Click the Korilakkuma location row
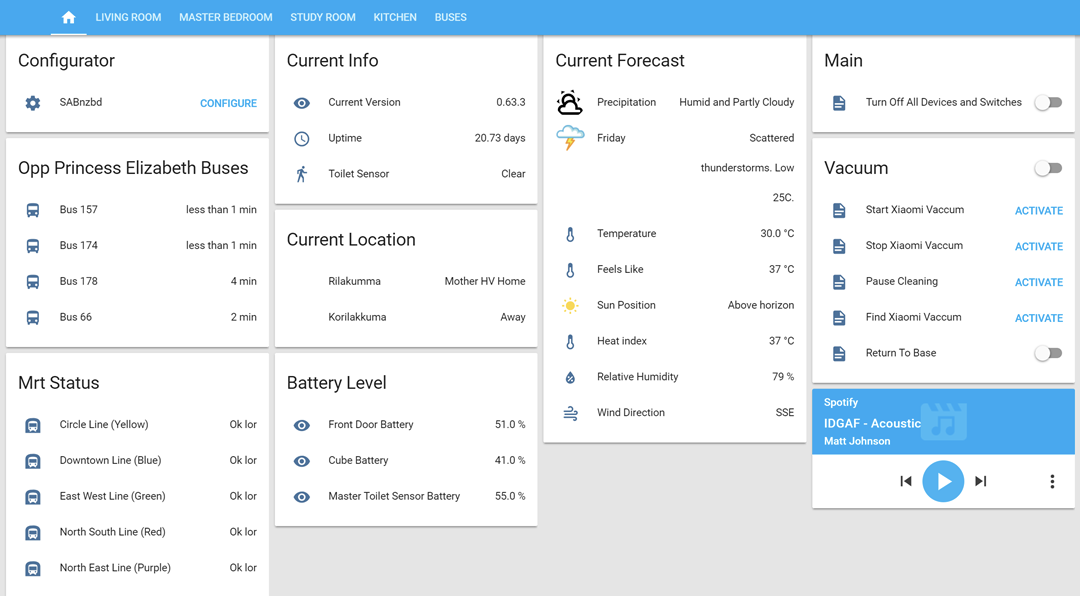 point(406,318)
